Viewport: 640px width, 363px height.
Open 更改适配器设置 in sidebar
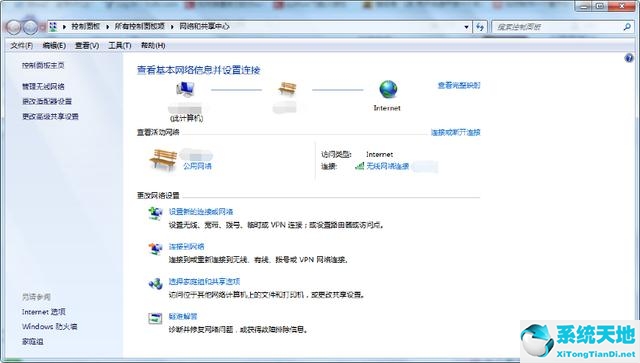pyautogui.click(x=47, y=101)
